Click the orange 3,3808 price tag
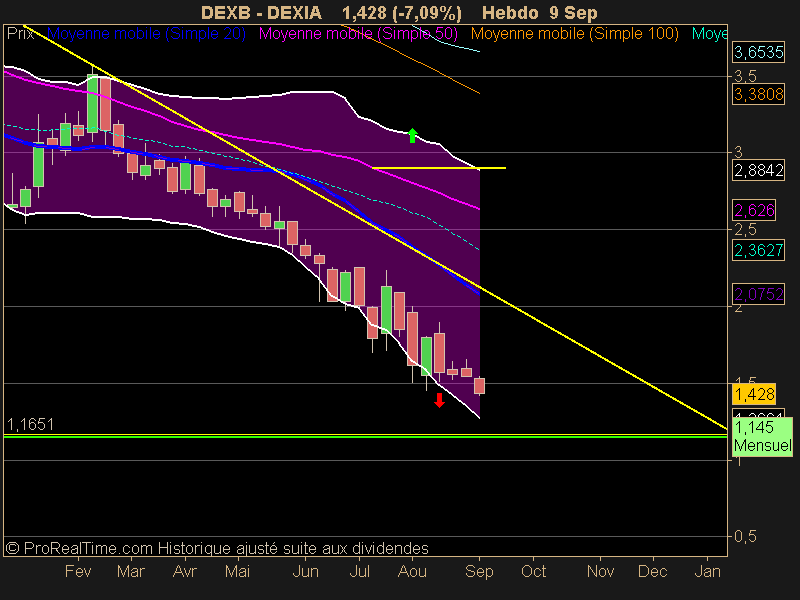 [x=758, y=94]
